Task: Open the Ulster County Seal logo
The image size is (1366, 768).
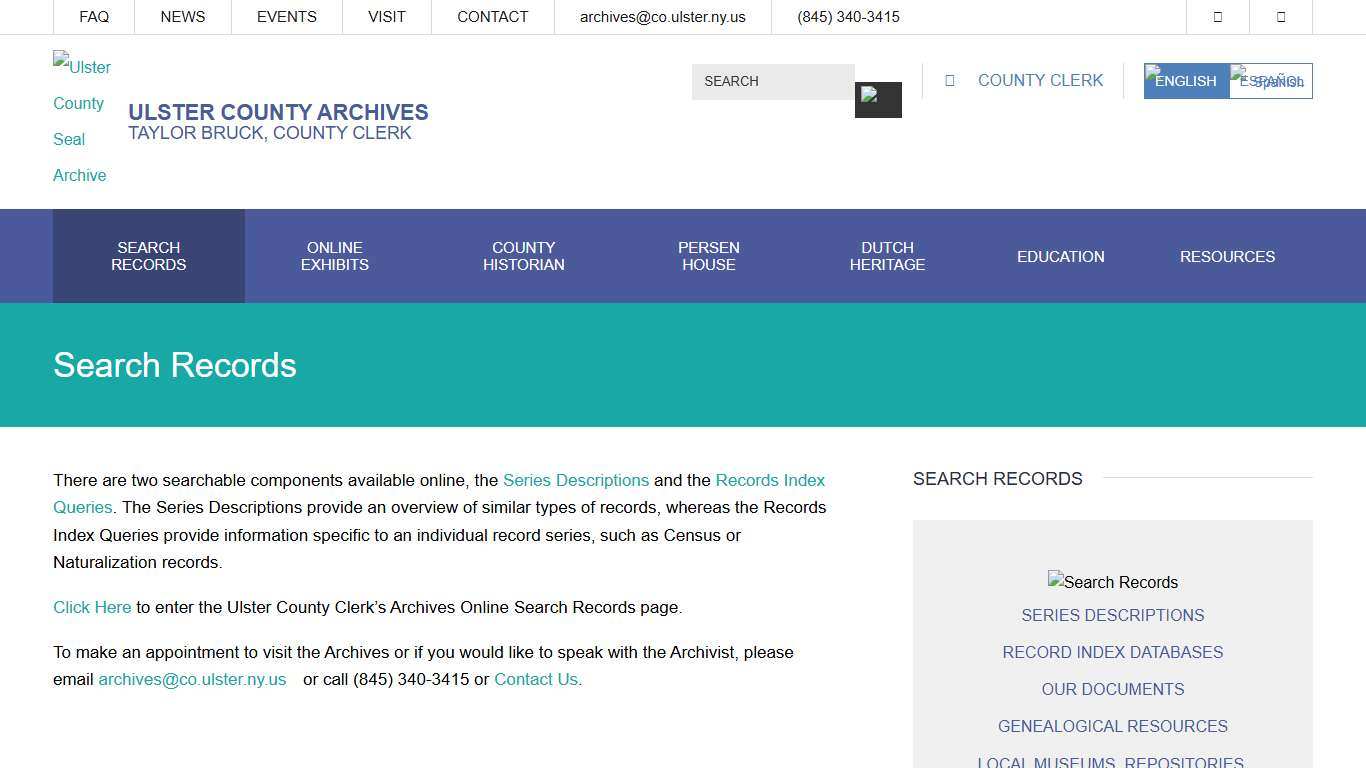Action: (x=80, y=120)
